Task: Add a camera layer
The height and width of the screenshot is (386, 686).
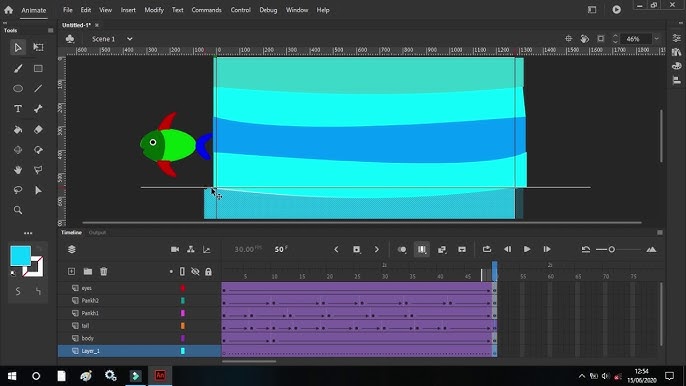Action: coord(175,249)
